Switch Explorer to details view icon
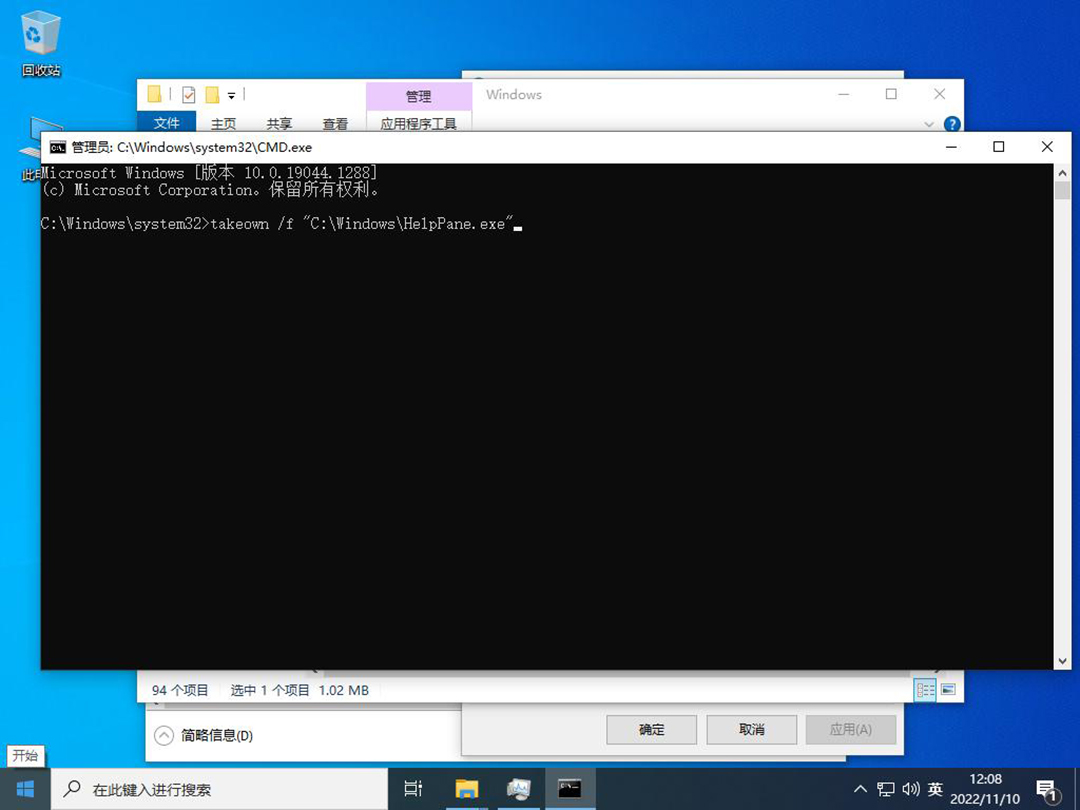1080x810 pixels. click(x=925, y=690)
